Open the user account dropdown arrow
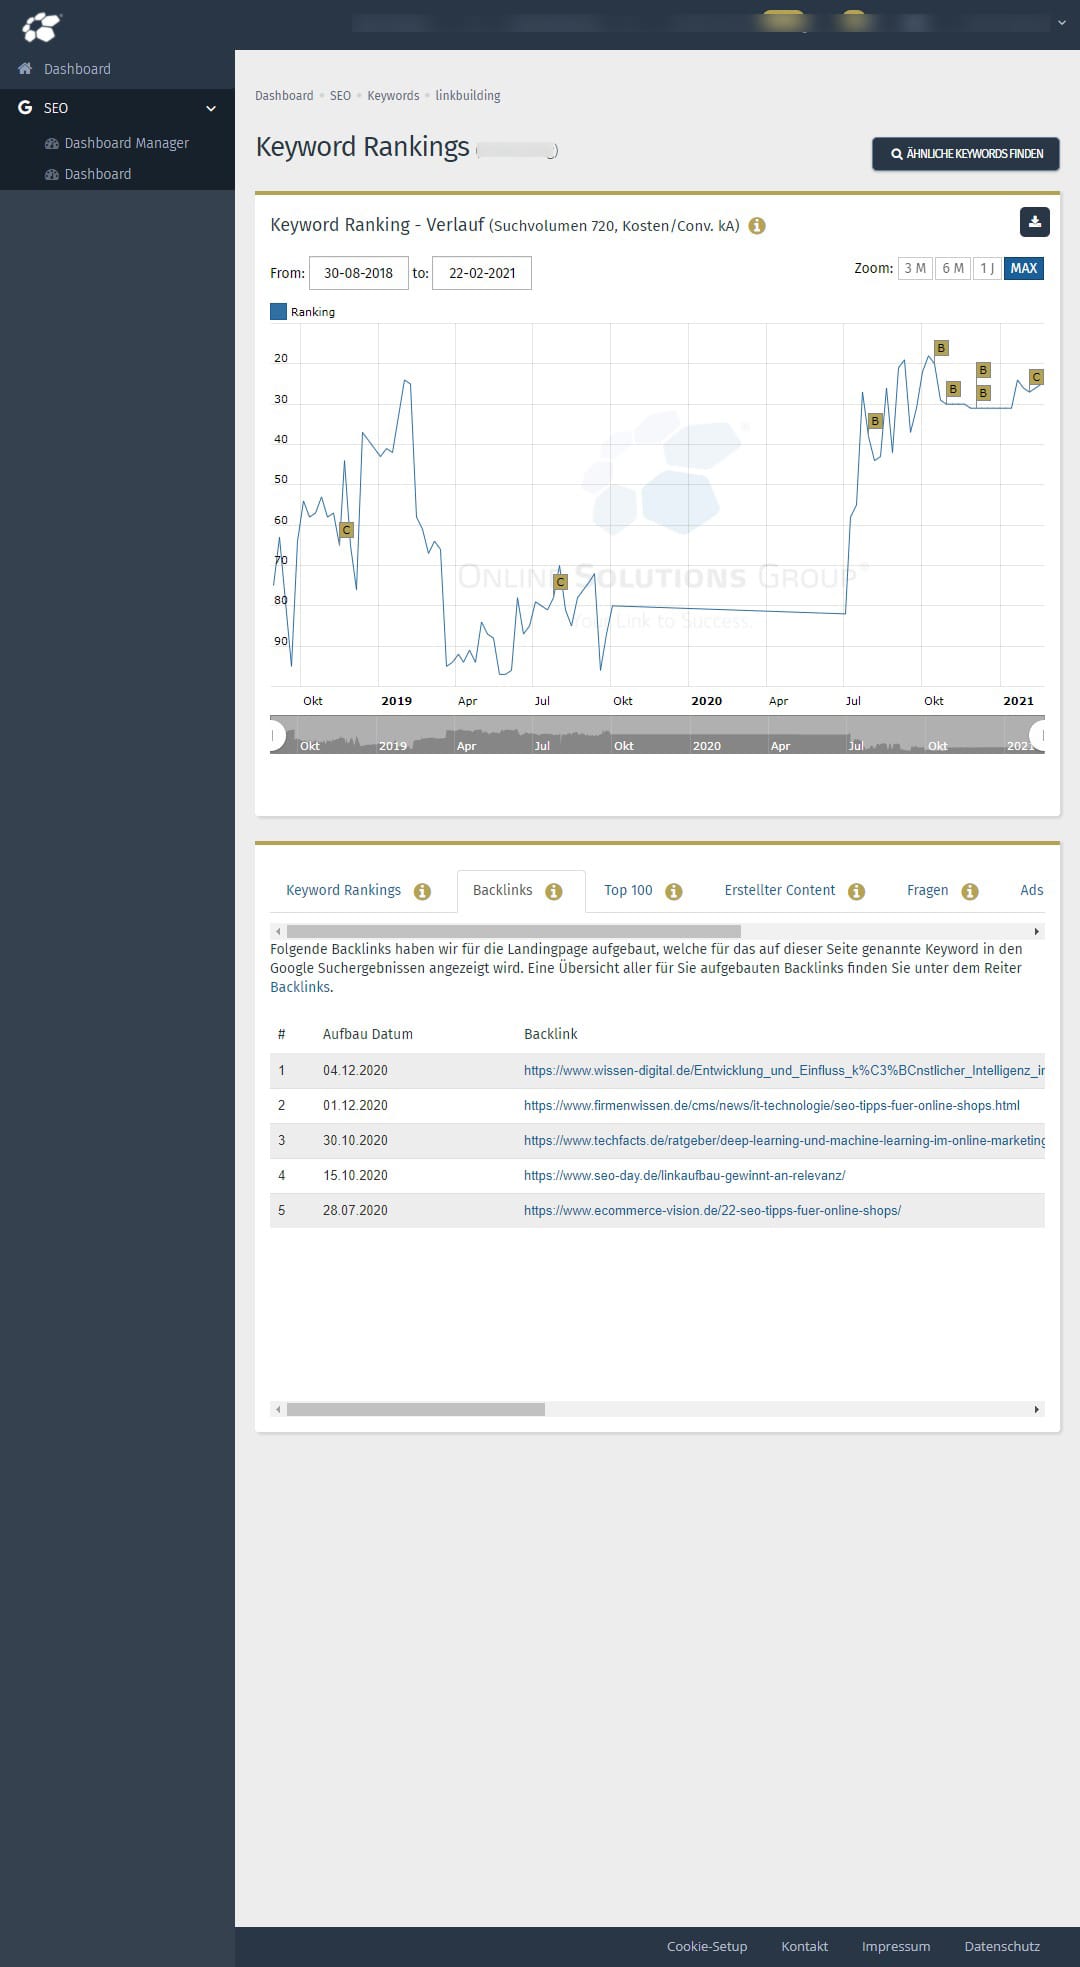Viewport: 1080px width, 1967px height. coord(1061,23)
